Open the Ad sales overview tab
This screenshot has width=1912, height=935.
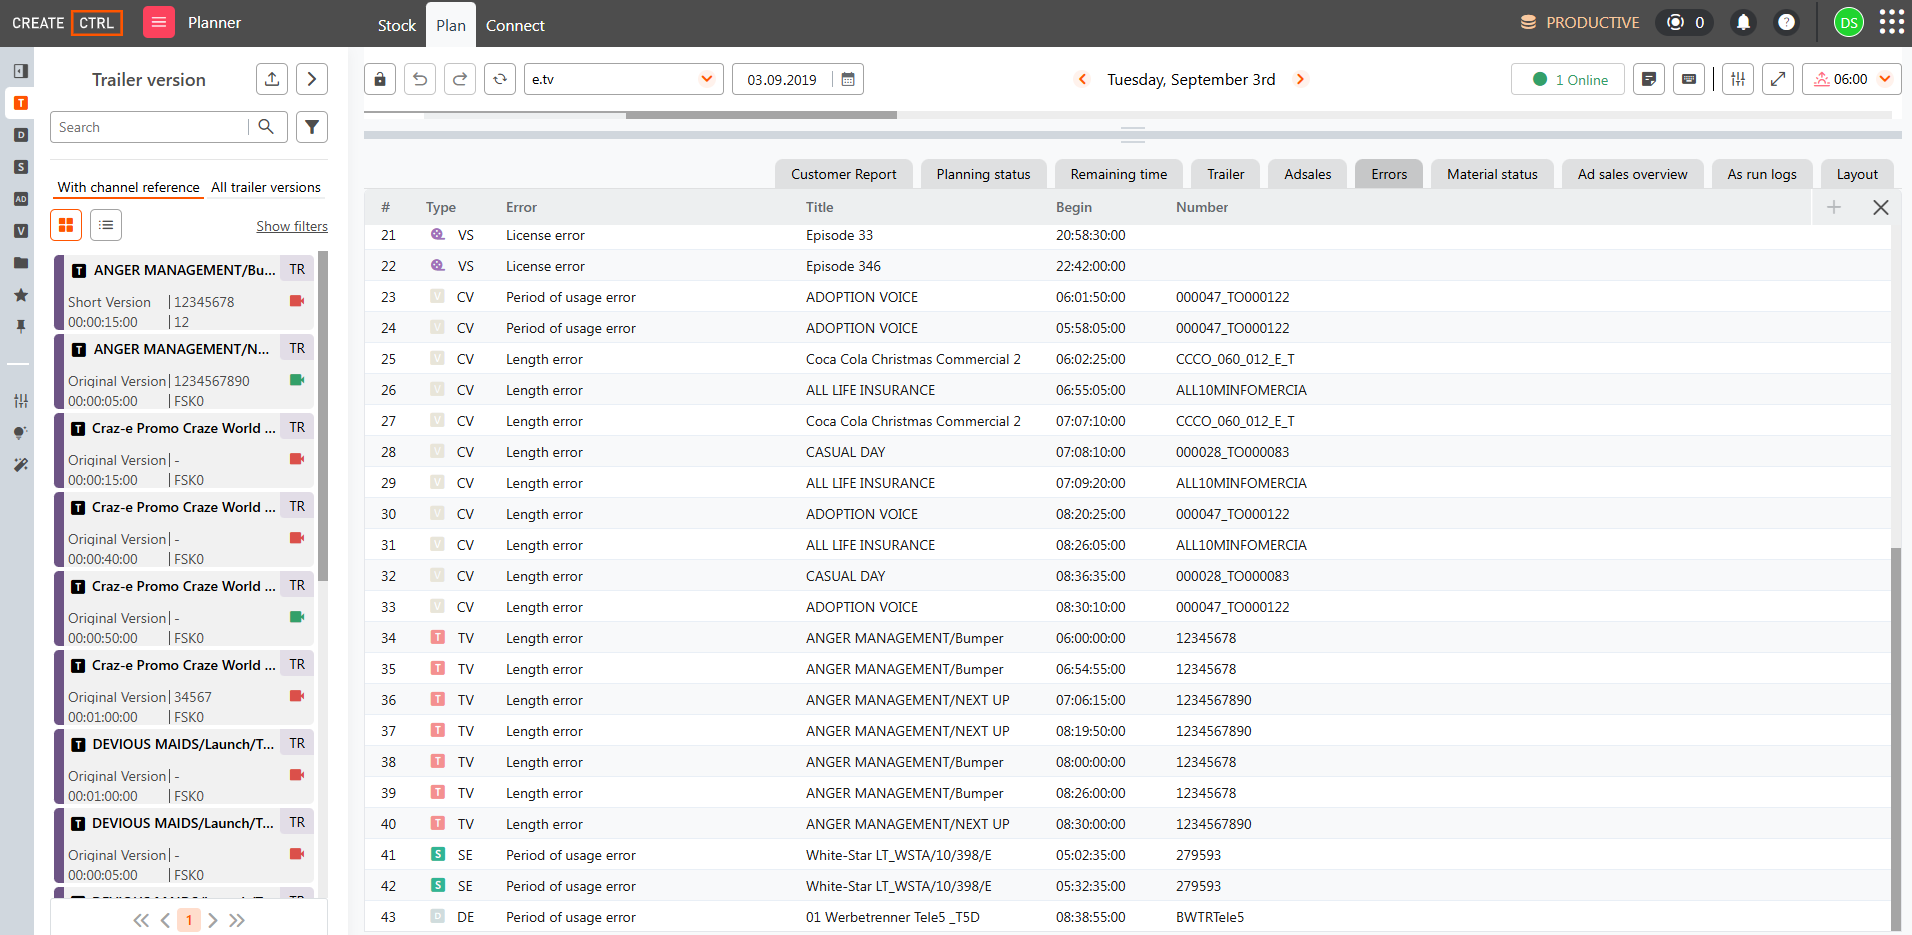coord(1632,174)
